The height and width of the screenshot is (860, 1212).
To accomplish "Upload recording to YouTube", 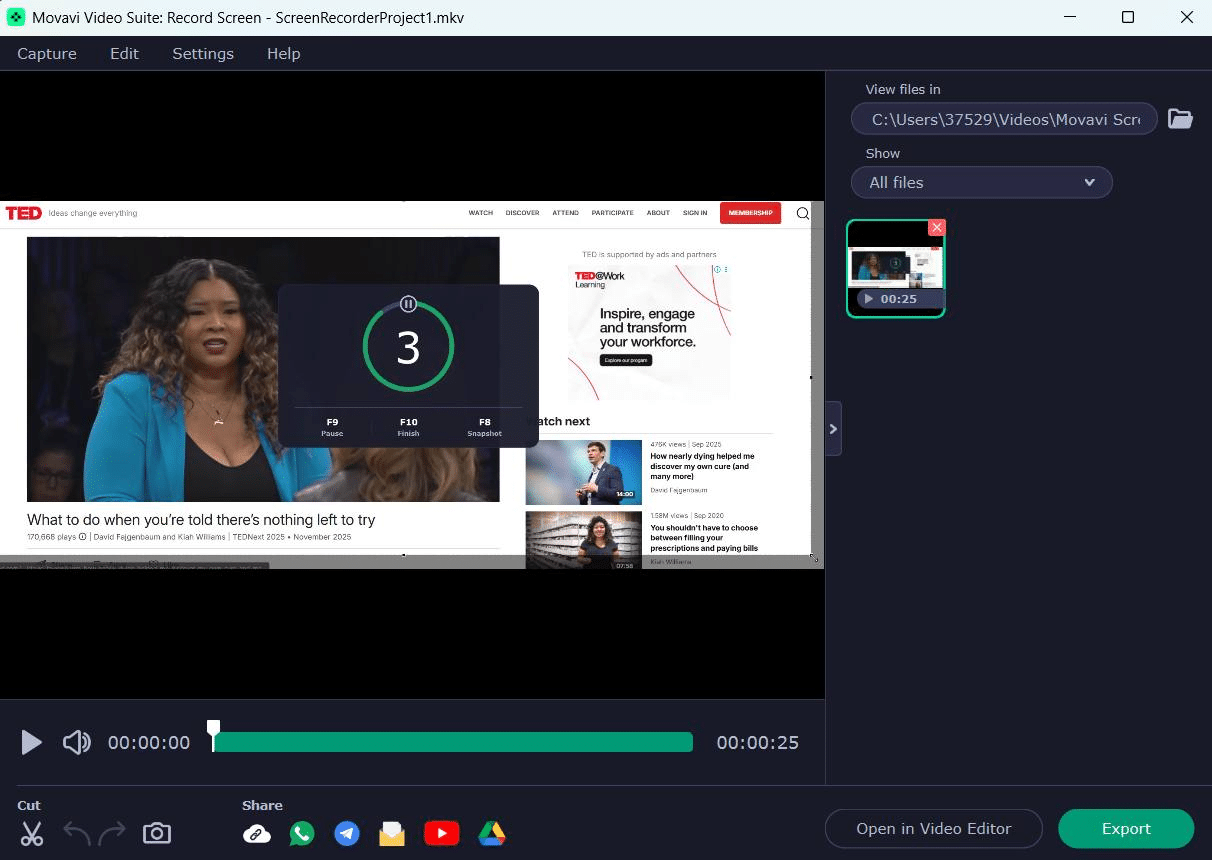I will click(x=441, y=833).
